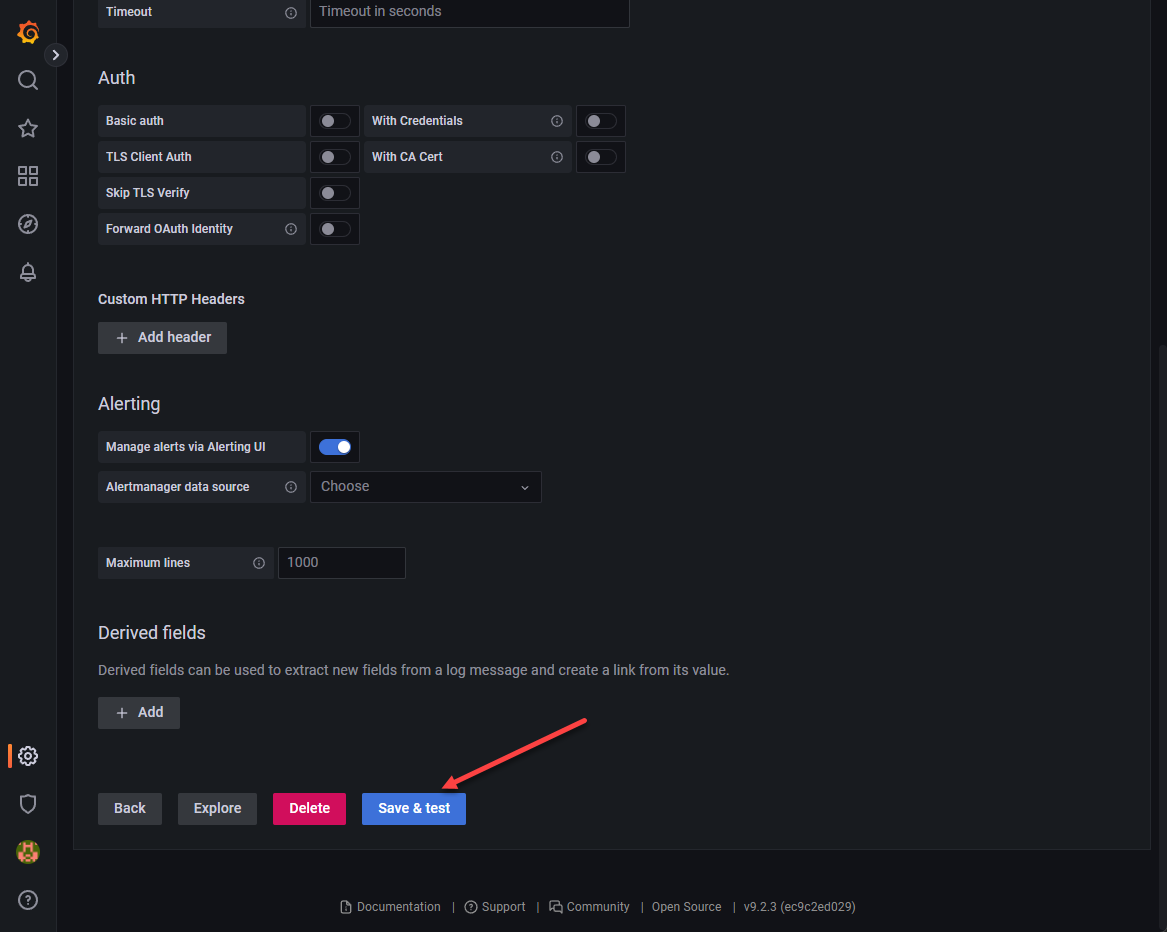Open the search icon in sidebar

click(x=28, y=80)
